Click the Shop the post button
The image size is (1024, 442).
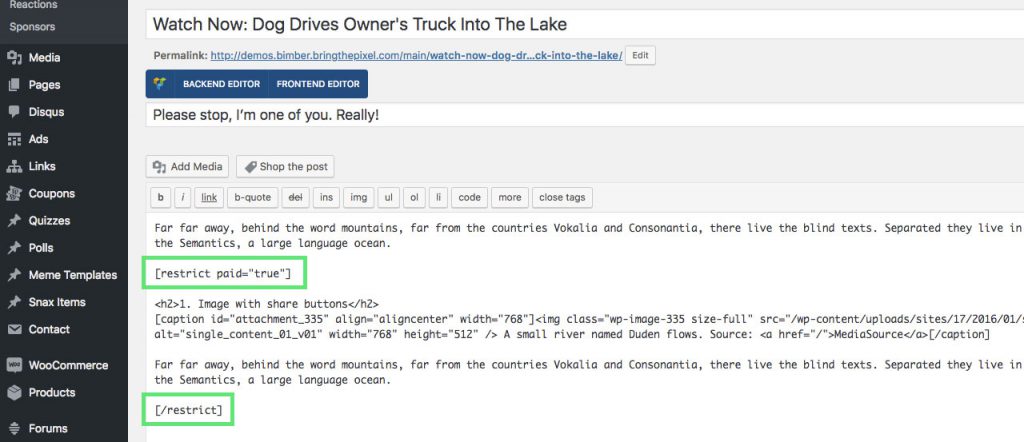click(285, 166)
